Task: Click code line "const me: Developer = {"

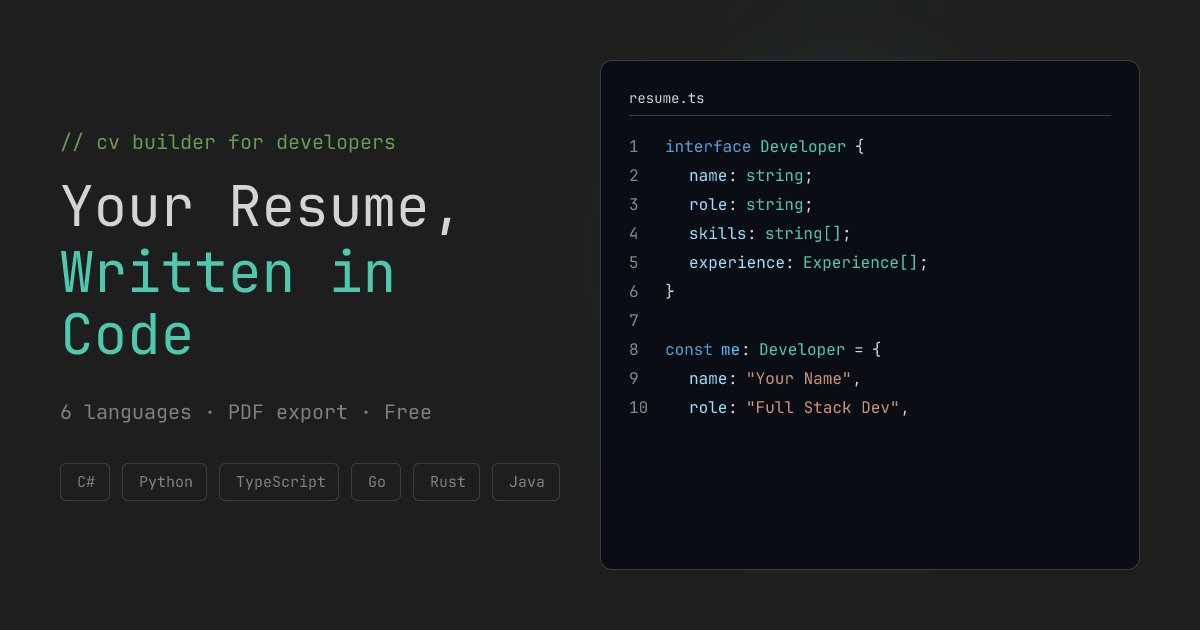Action: [773, 350]
